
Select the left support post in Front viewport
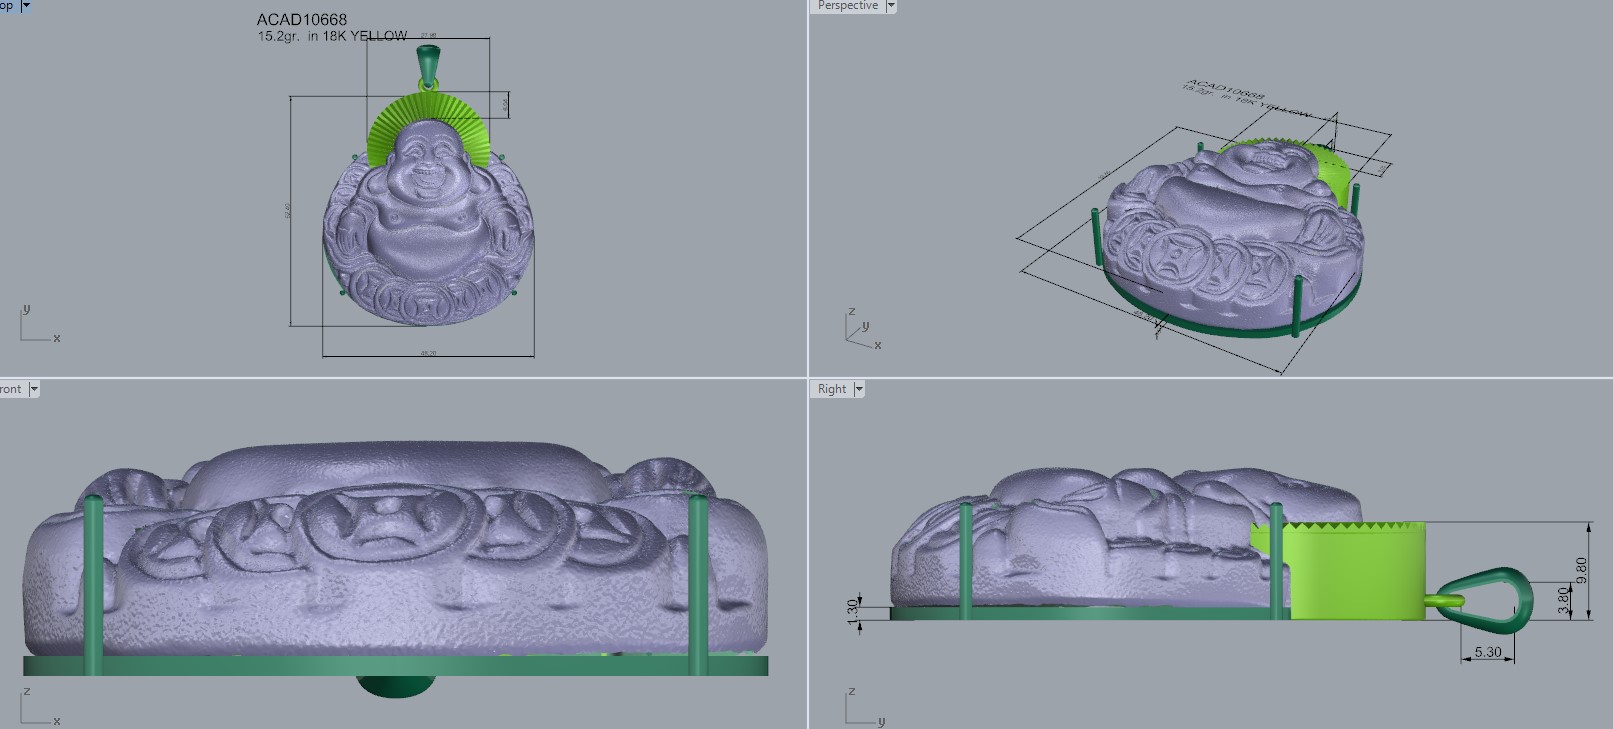pos(93,583)
